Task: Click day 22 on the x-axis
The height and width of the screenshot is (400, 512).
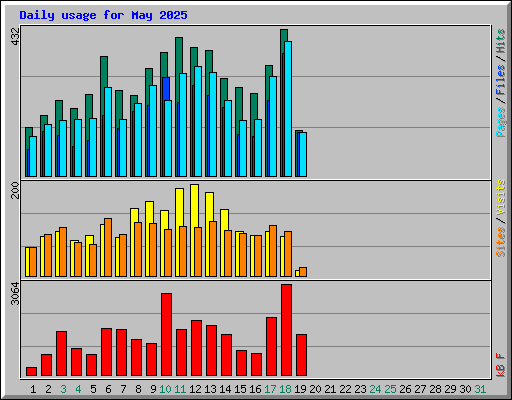Action: click(345, 389)
